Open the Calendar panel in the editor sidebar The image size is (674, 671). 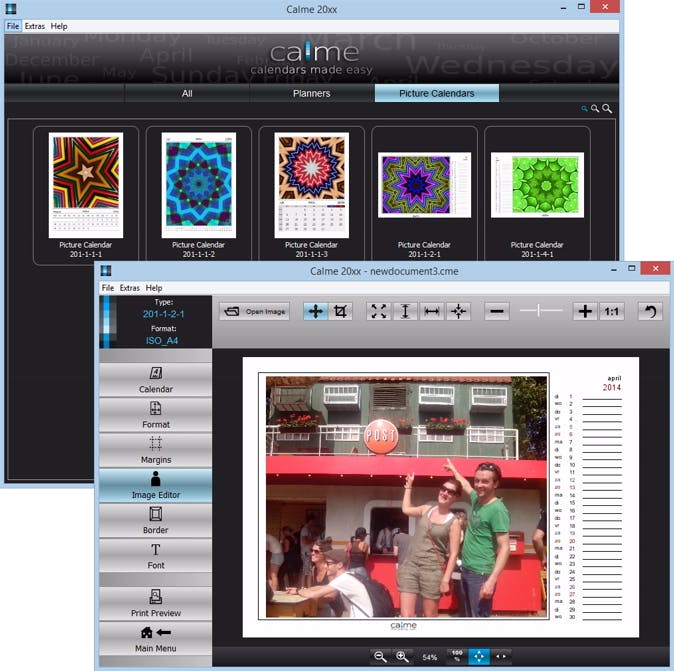pos(156,380)
